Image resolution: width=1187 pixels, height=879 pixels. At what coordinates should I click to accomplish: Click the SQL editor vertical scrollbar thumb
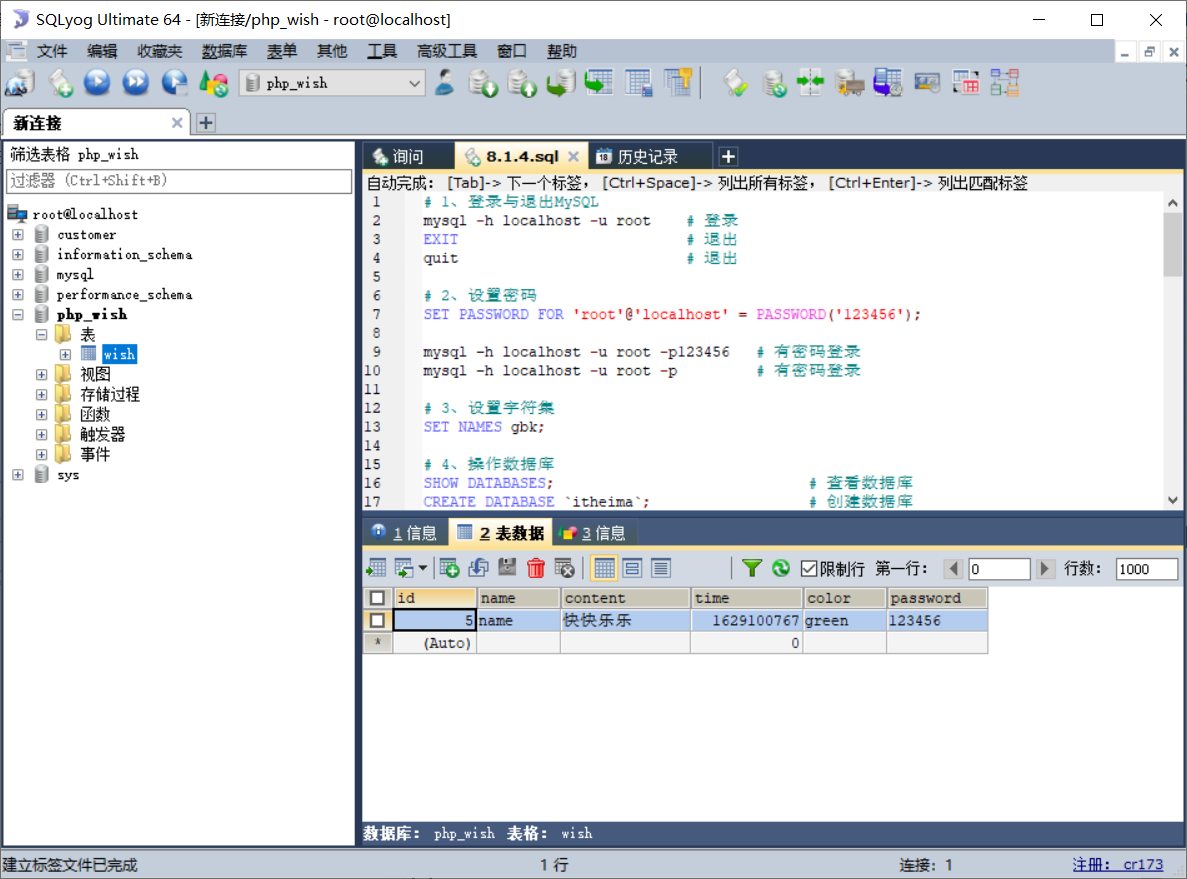click(x=1173, y=244)
